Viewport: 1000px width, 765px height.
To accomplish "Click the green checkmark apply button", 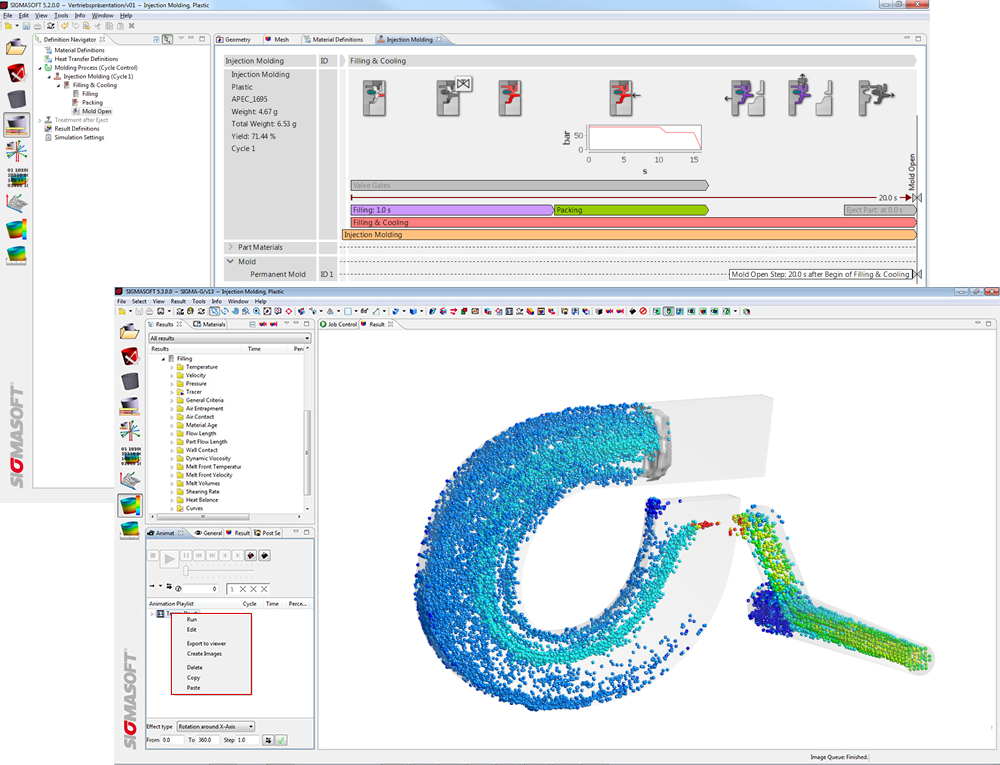I will [282, 740].
